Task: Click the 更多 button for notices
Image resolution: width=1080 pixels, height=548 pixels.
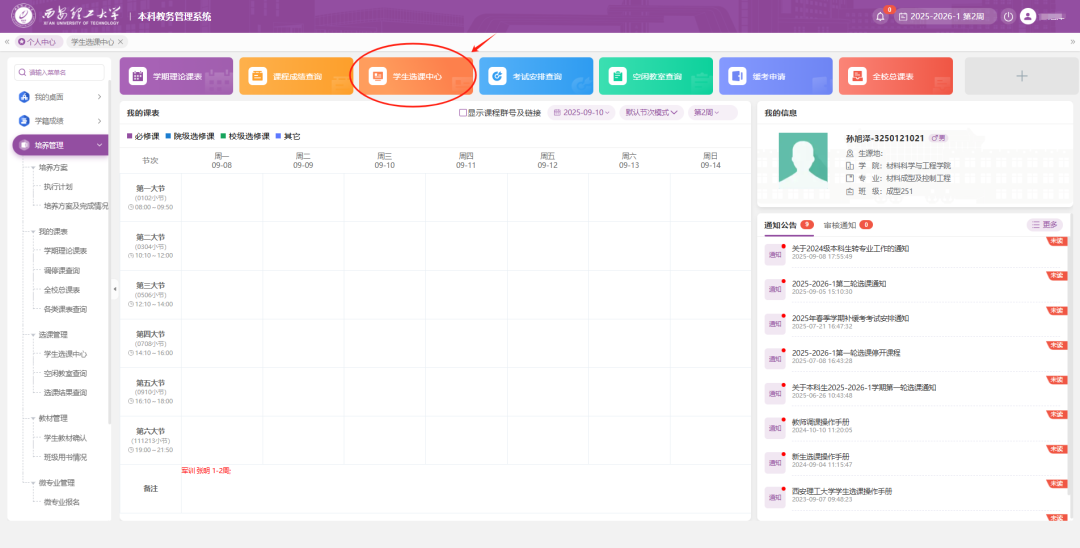Action: 1045,225
